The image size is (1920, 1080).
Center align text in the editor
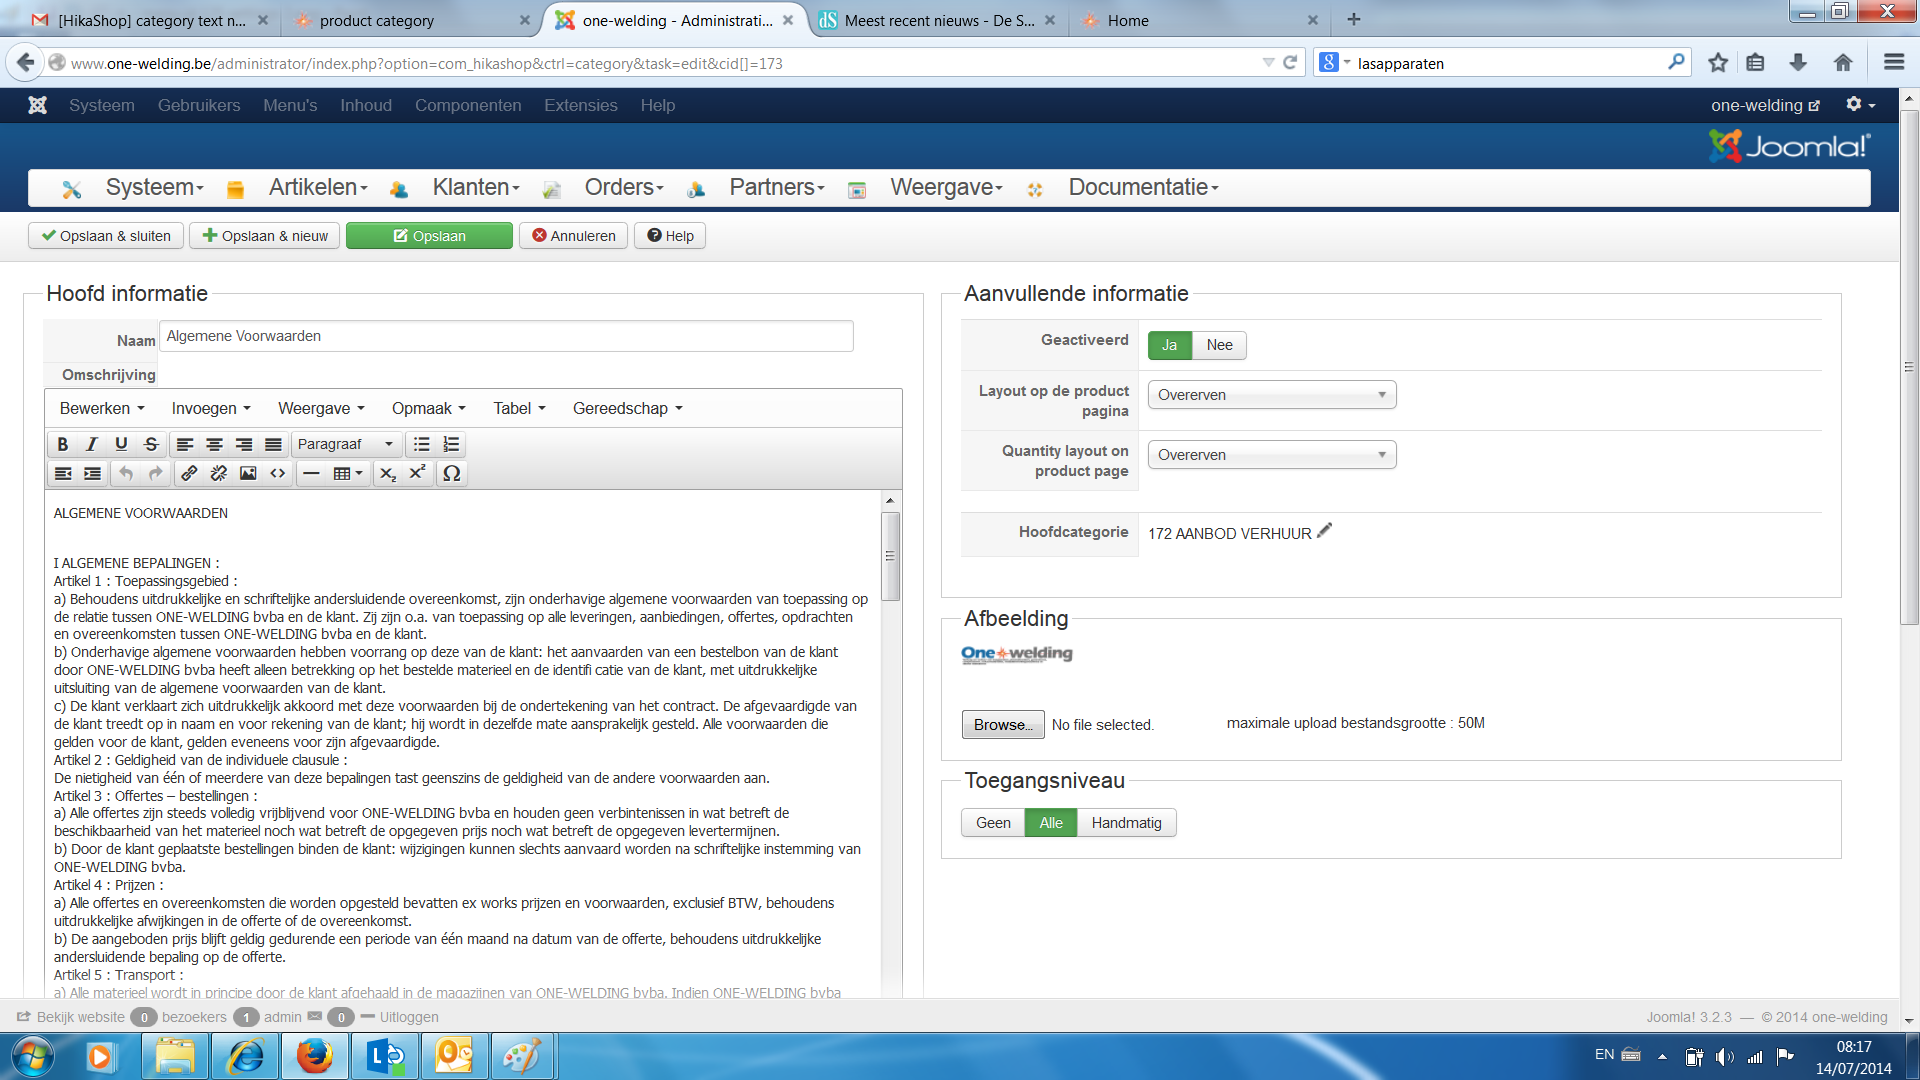pos(214,444)
